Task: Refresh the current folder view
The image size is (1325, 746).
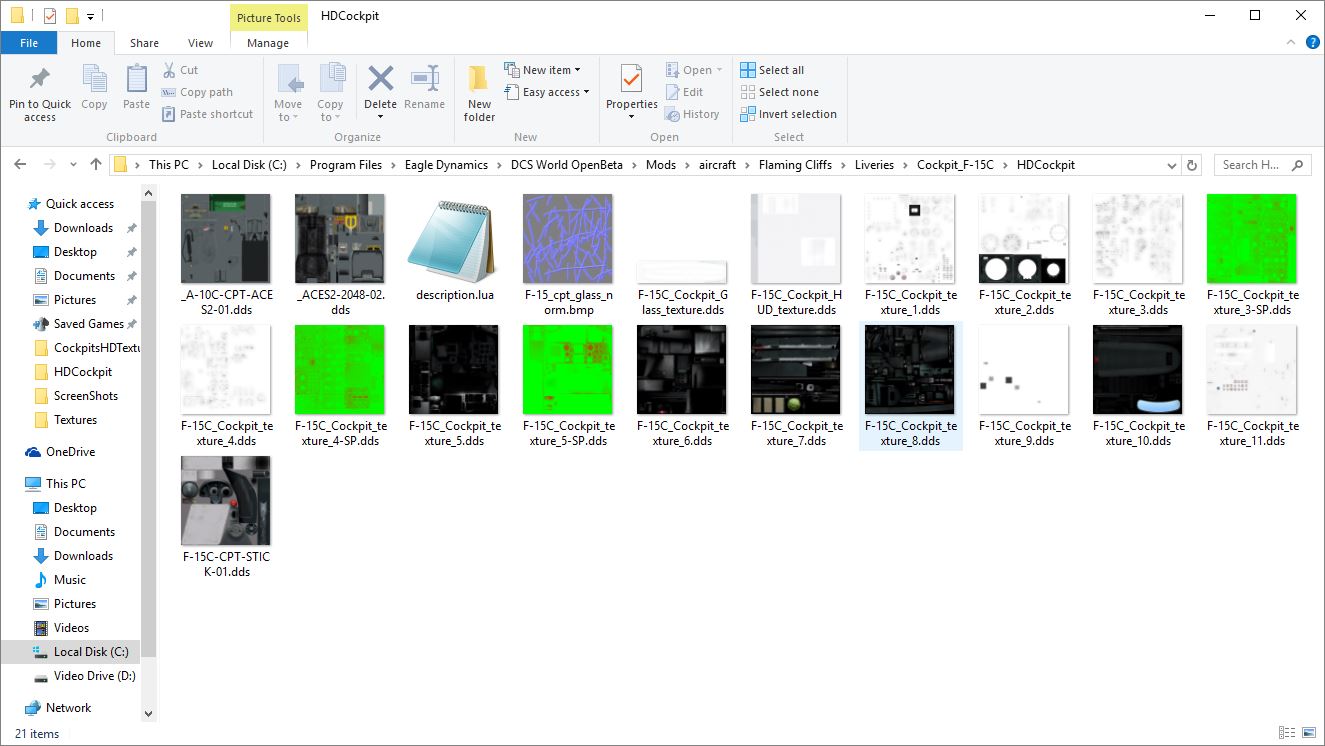Action: tap(1191, 165)
